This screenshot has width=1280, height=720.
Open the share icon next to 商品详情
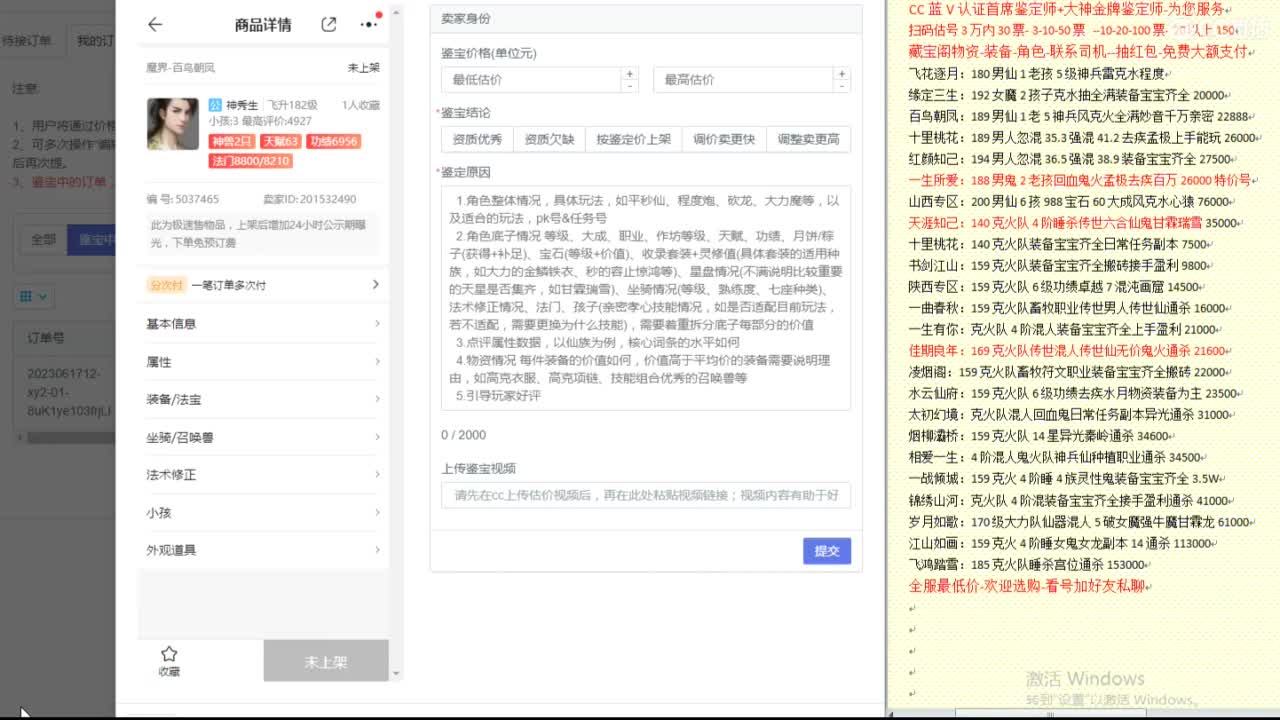[326, 24]
